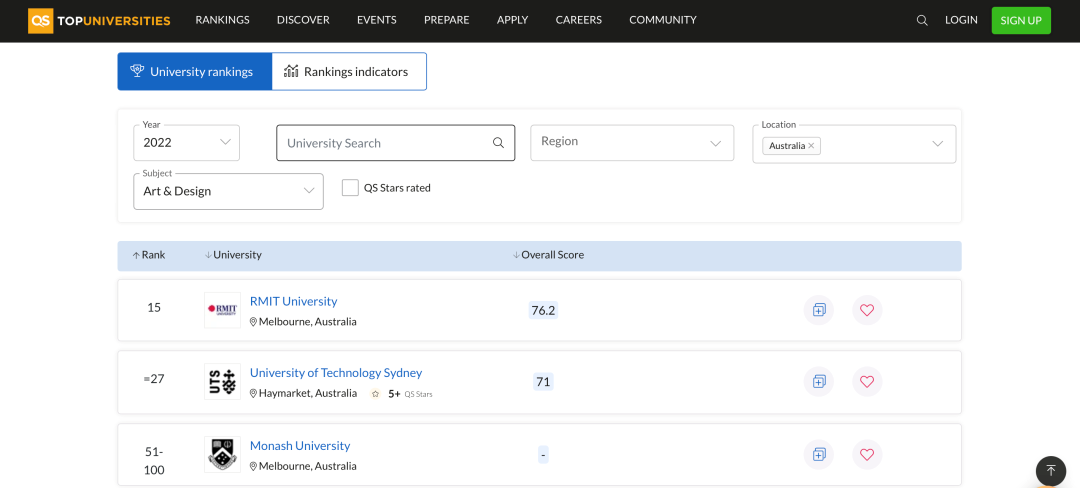Open site search magnifier in header

(x=922, y=21)
